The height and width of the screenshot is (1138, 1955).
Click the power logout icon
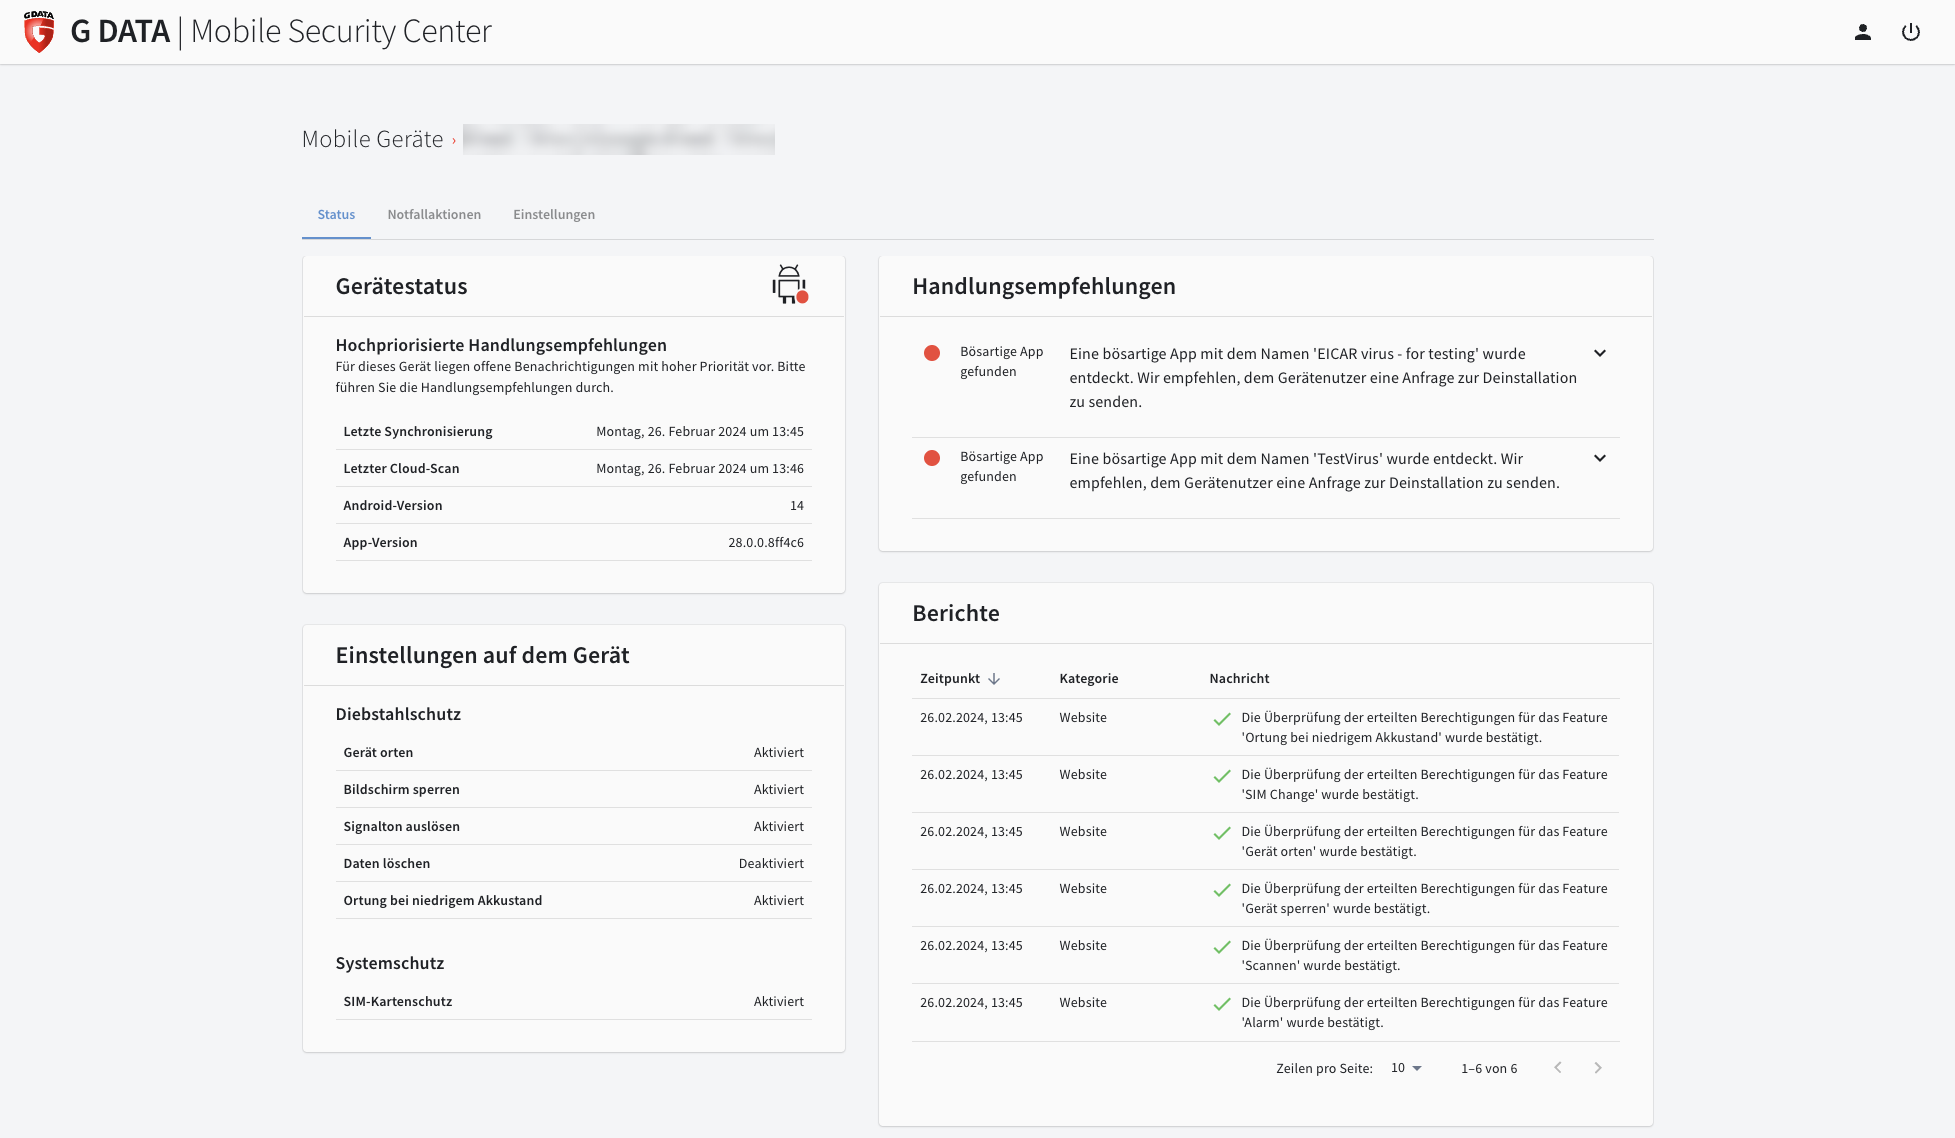point(1910,32)
